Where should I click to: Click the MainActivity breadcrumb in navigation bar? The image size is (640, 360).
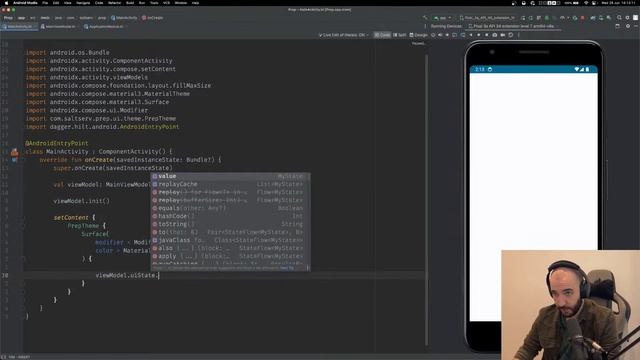[x=124, y=18]
